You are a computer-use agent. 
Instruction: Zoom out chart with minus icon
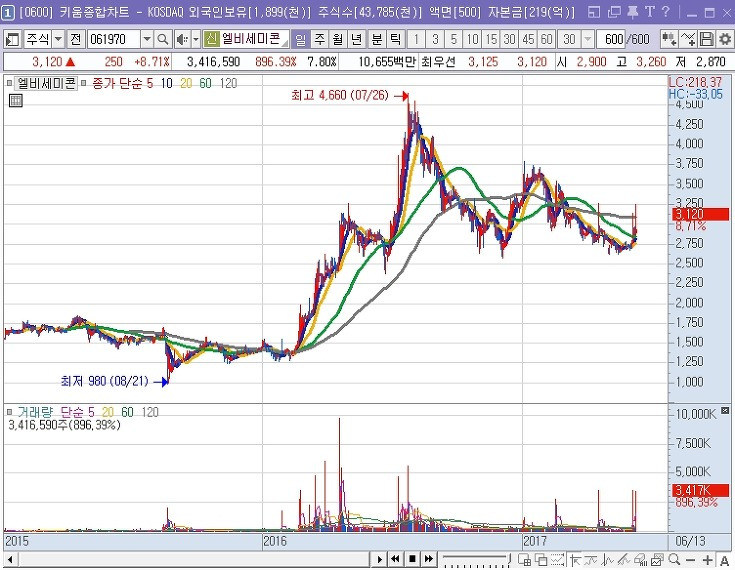690,560
